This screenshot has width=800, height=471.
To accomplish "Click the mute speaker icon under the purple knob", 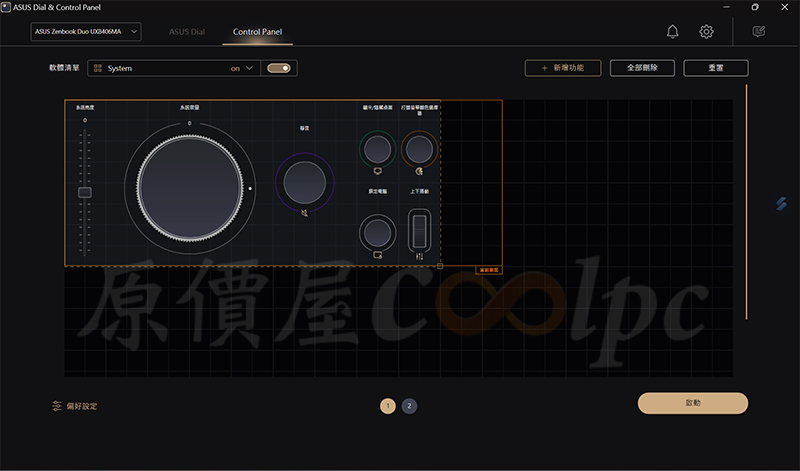I will [x=305, y=213].
